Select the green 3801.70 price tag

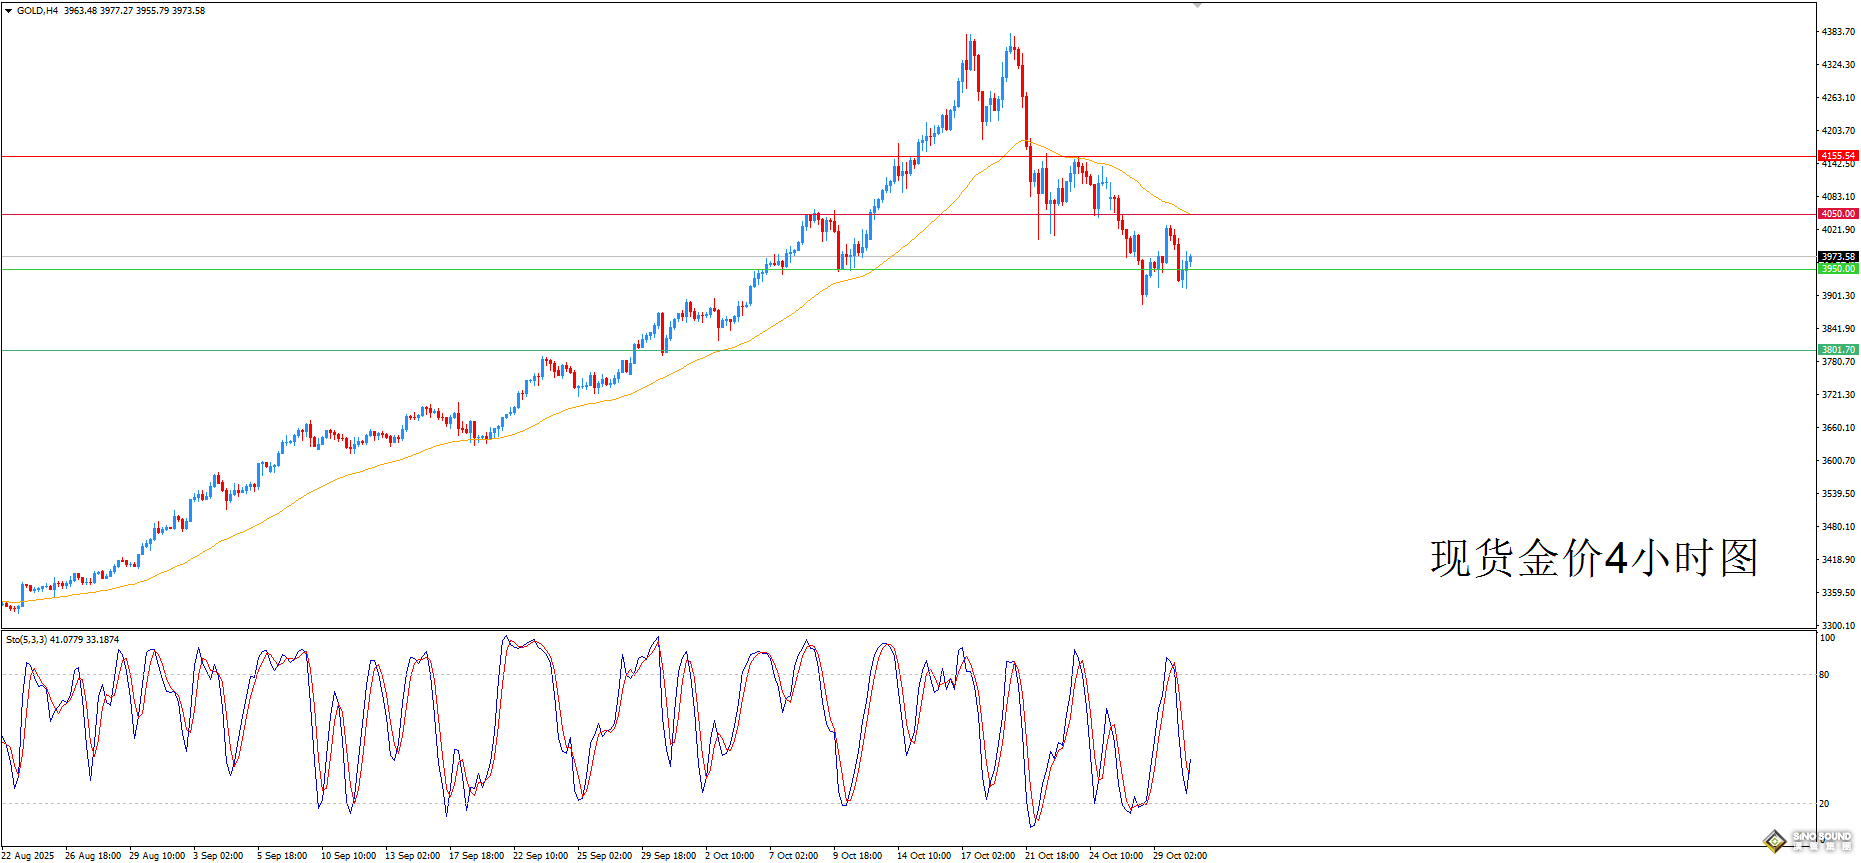click(1838, 350)
